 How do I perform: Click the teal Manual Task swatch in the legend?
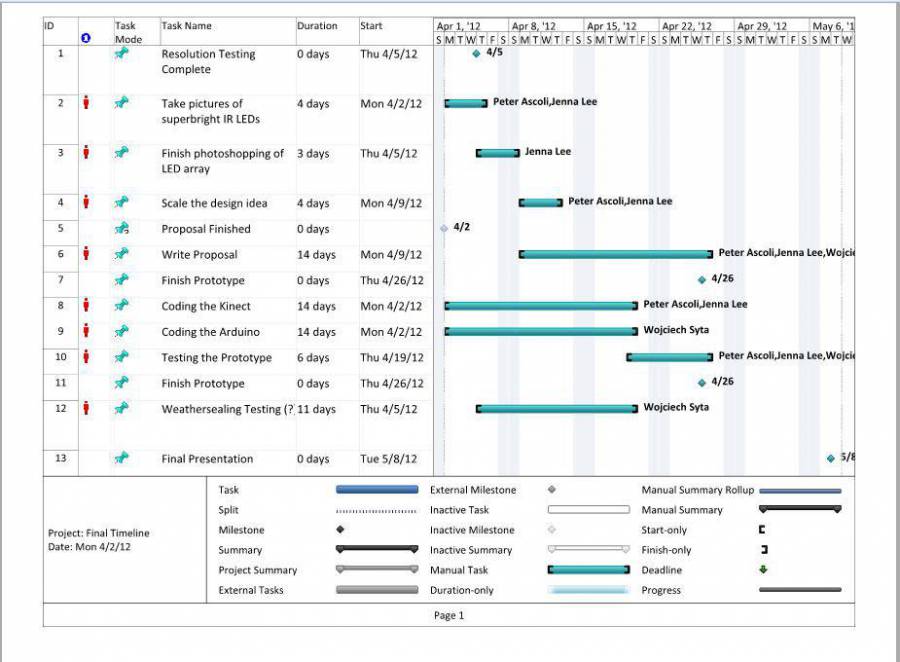[589, 570]
